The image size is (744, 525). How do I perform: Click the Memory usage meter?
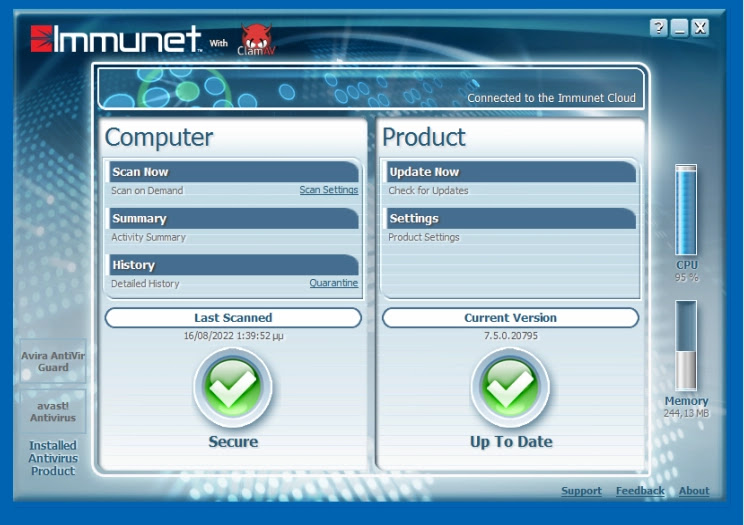(x=686, y=345)
